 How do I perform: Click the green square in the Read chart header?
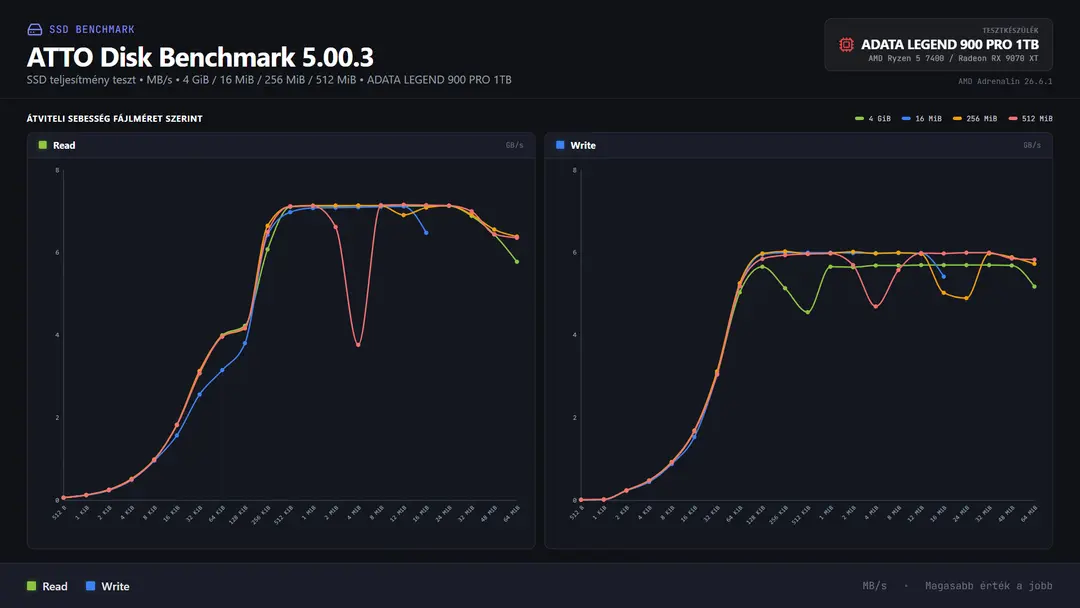pyautogui.click(x=43, y=145)
